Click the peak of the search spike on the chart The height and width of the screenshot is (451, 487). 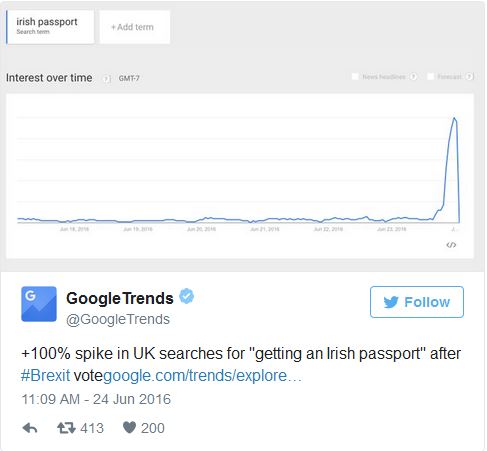(x=454, y=118)
